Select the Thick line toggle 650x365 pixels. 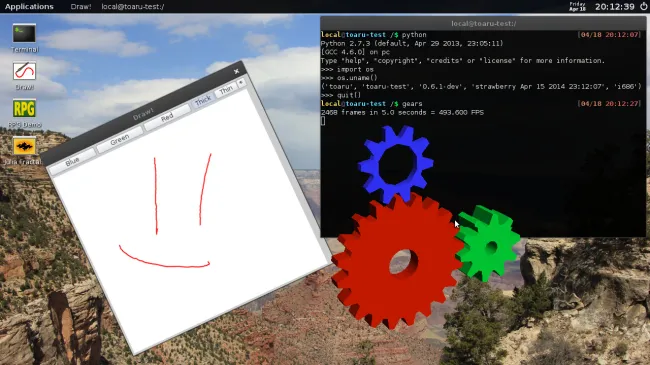tap(203, 101)
